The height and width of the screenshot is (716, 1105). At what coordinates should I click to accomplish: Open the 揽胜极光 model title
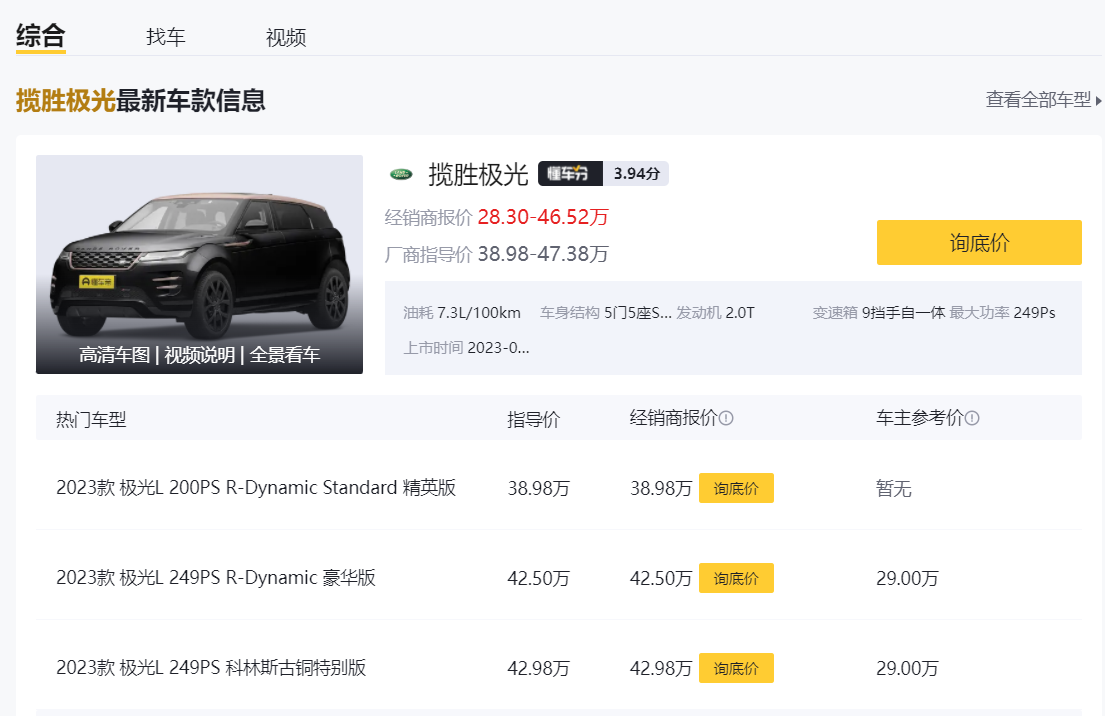(x=478, y=174)
